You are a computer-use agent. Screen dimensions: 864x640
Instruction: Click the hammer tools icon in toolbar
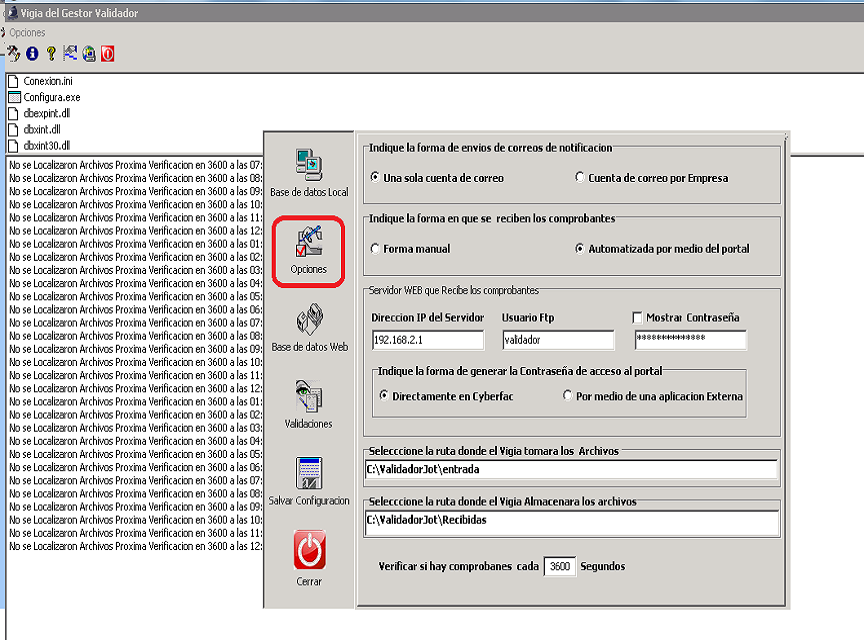(13, 53)
